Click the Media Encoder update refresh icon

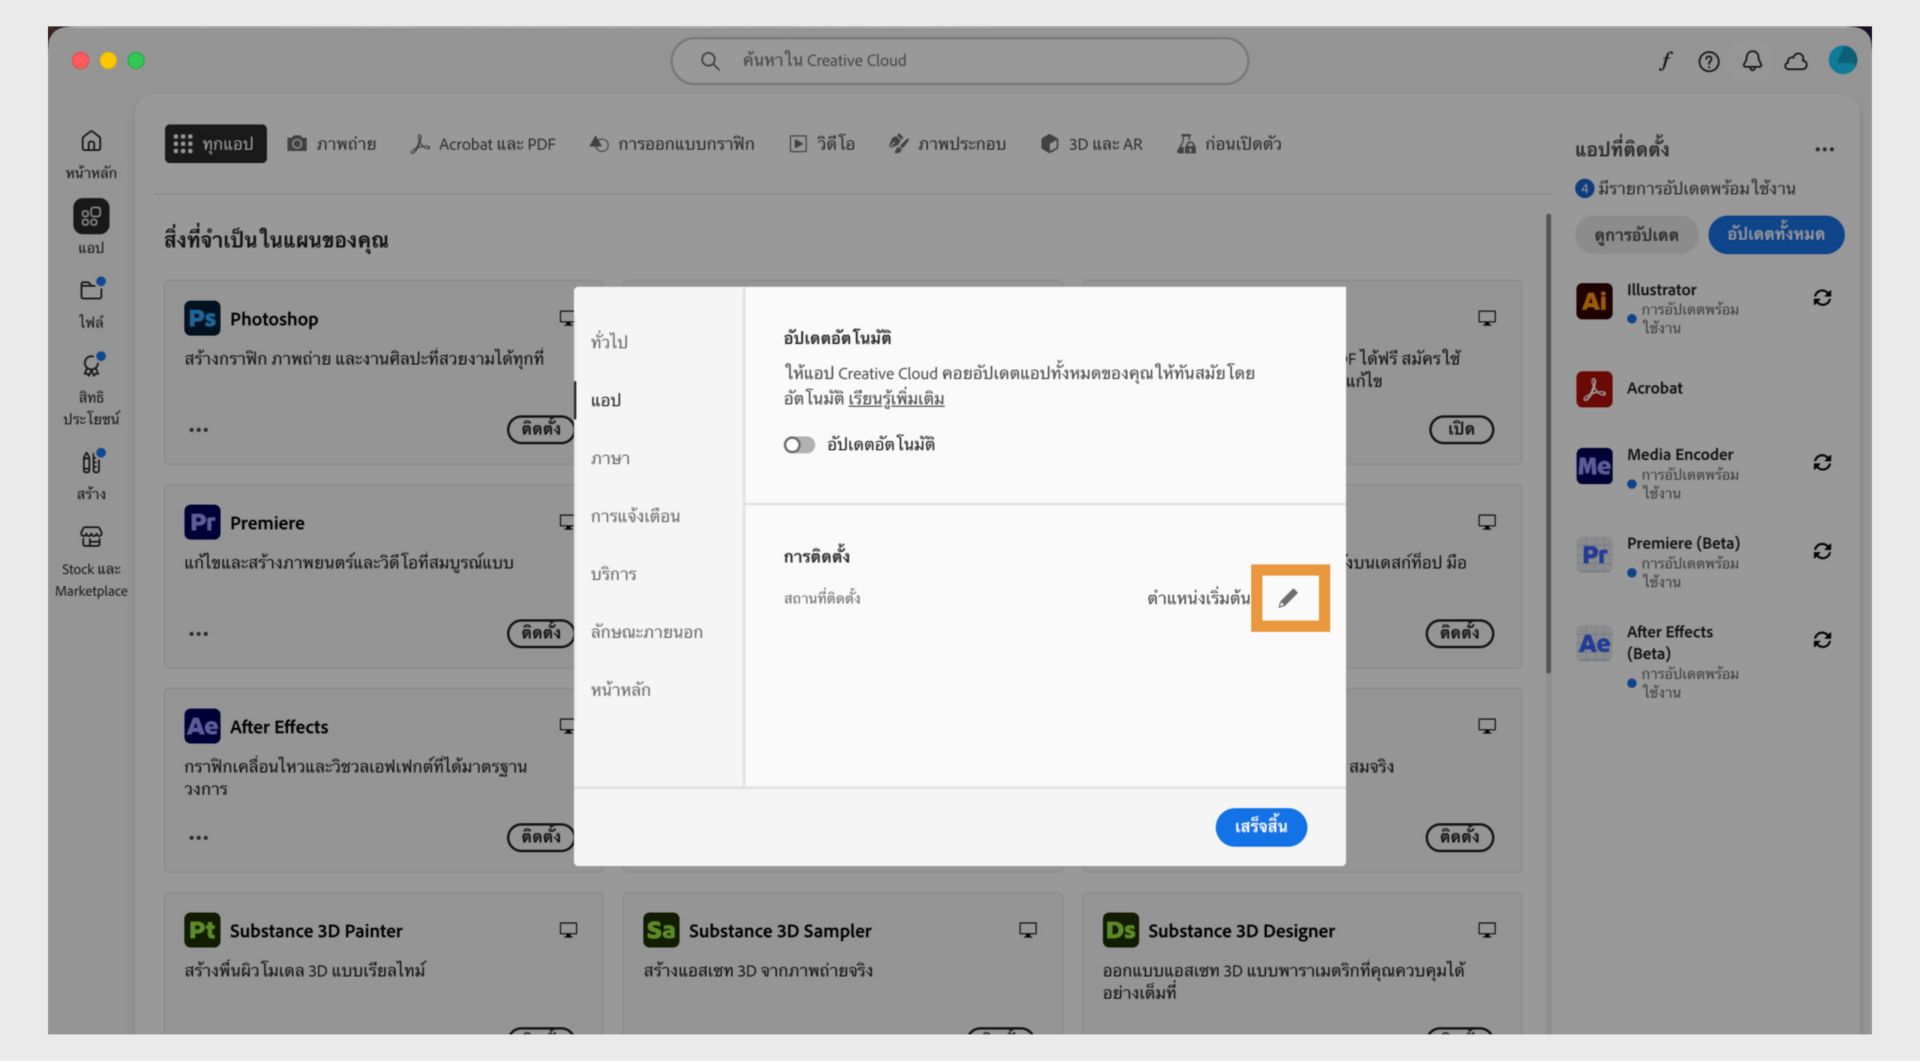point(1822,463)
